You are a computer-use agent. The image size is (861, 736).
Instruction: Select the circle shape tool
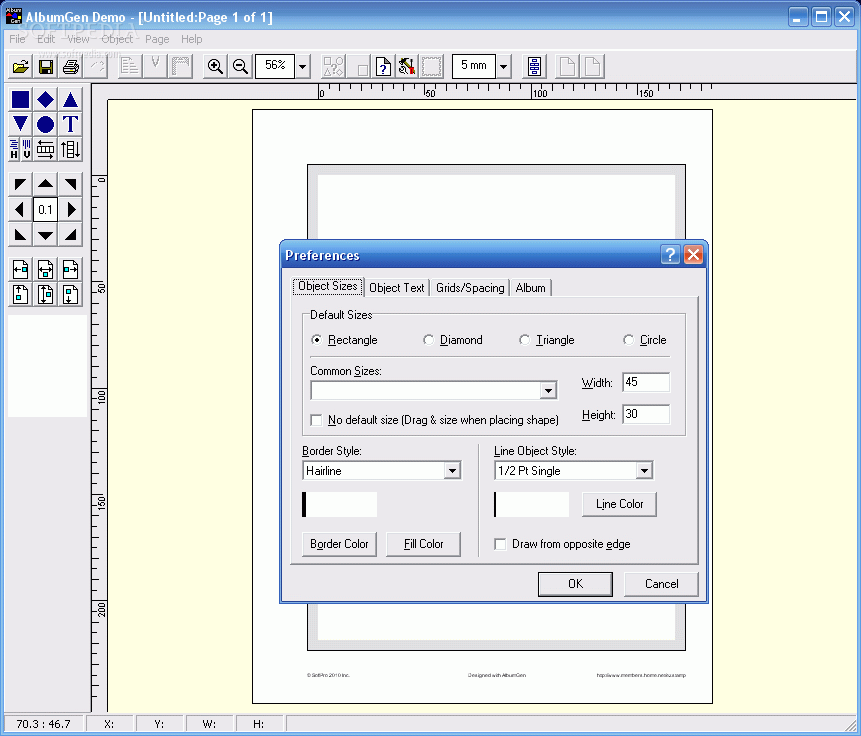click(46, 125)
